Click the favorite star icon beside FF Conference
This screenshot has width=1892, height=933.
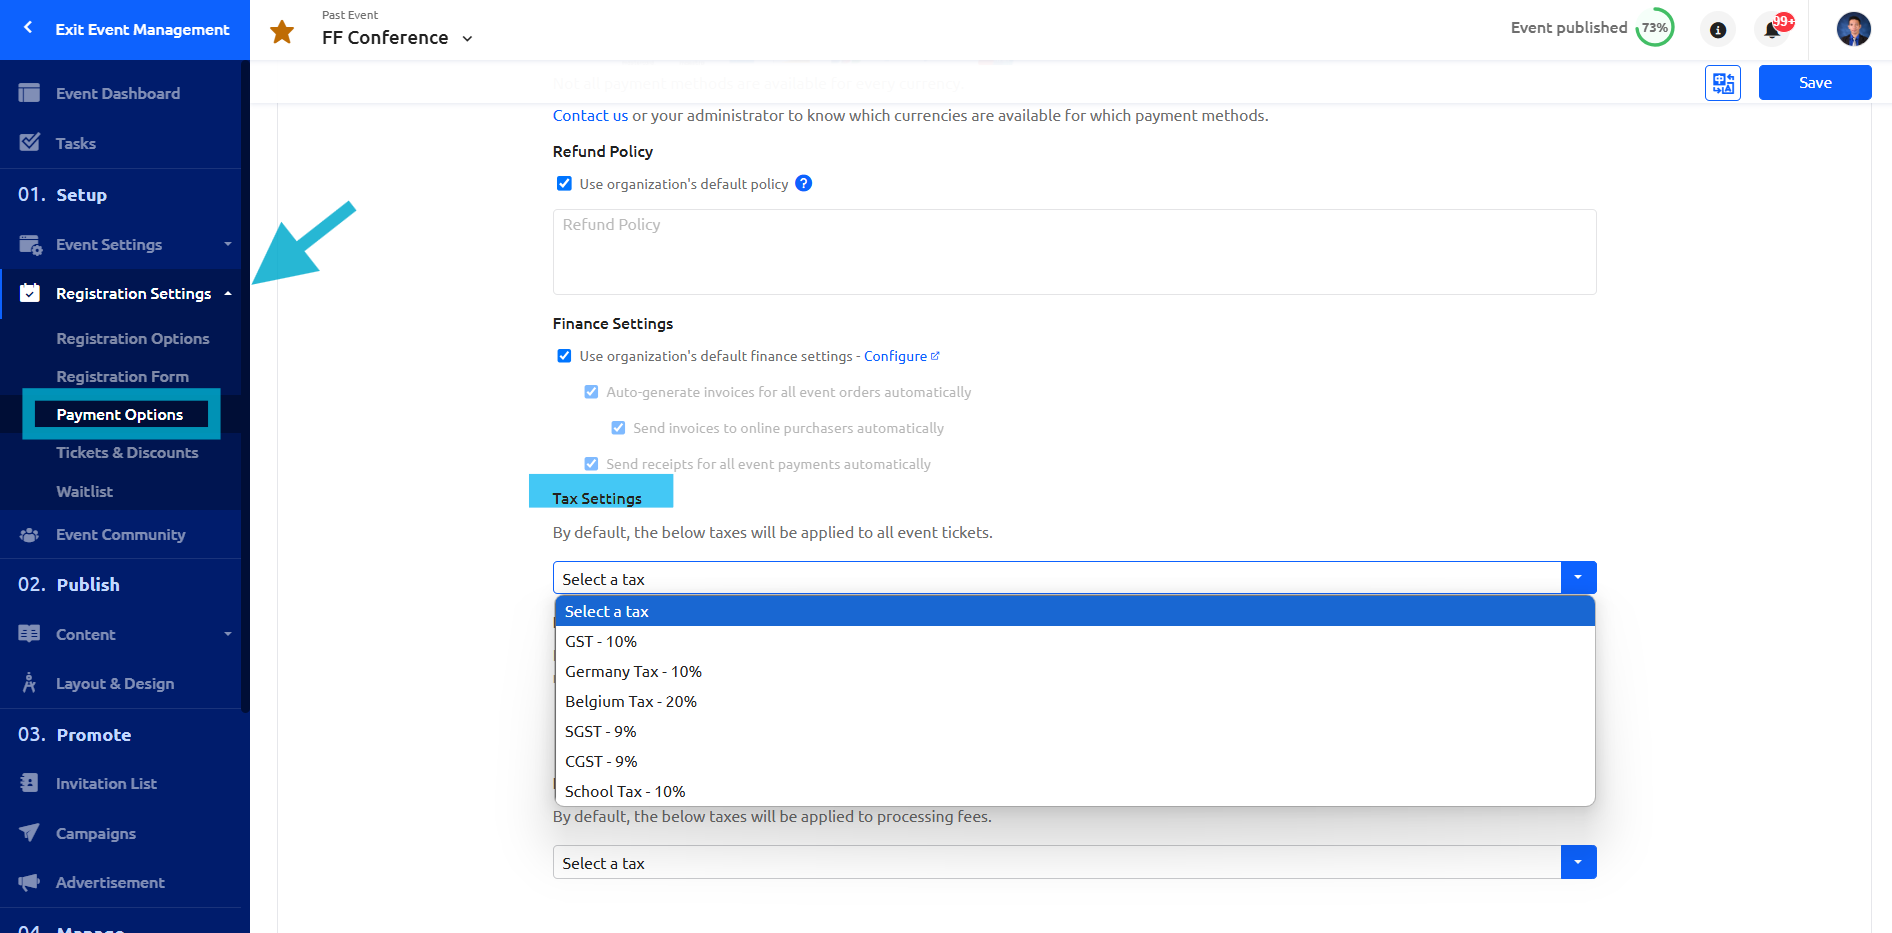tap(282, 32)
